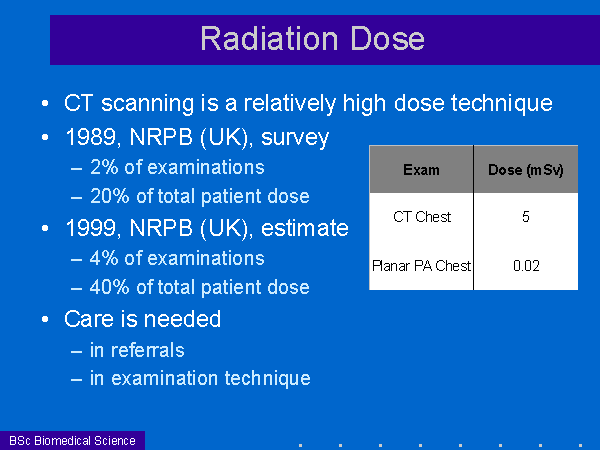Screen dimensions: 600x450
Task: Click the 'BSc Biomedical Science' footer label
Action: click(72, 440)
